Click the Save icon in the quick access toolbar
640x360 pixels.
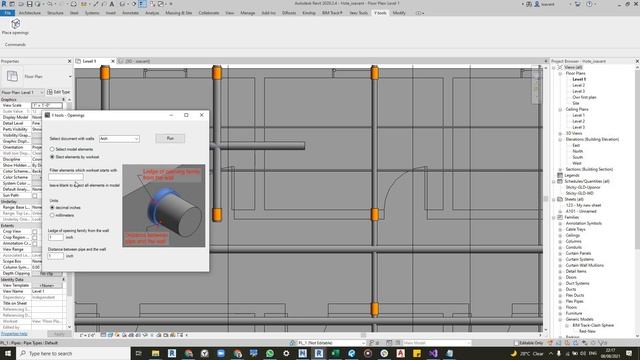29,4
